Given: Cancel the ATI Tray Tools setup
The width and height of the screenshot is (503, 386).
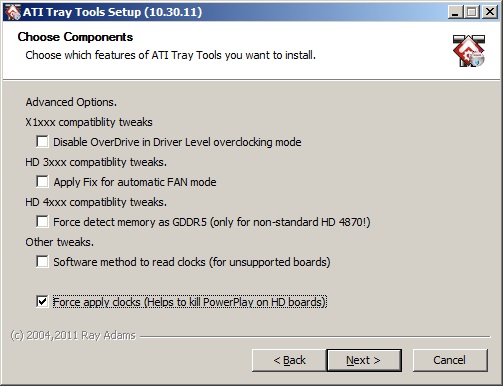Looking at the screenshot, I should click(x=450, y=360).
